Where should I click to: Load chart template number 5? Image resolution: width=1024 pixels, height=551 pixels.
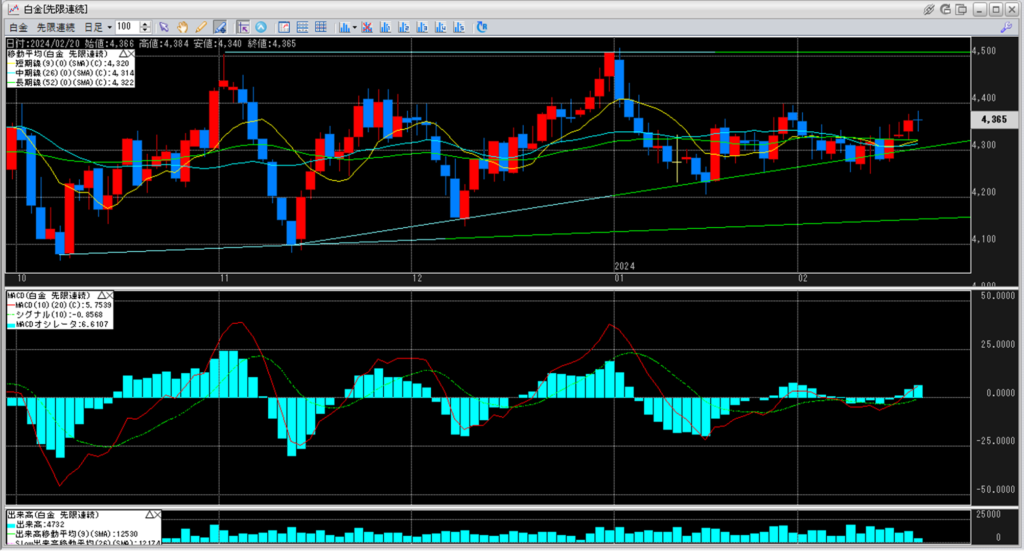tap(458, 27)
